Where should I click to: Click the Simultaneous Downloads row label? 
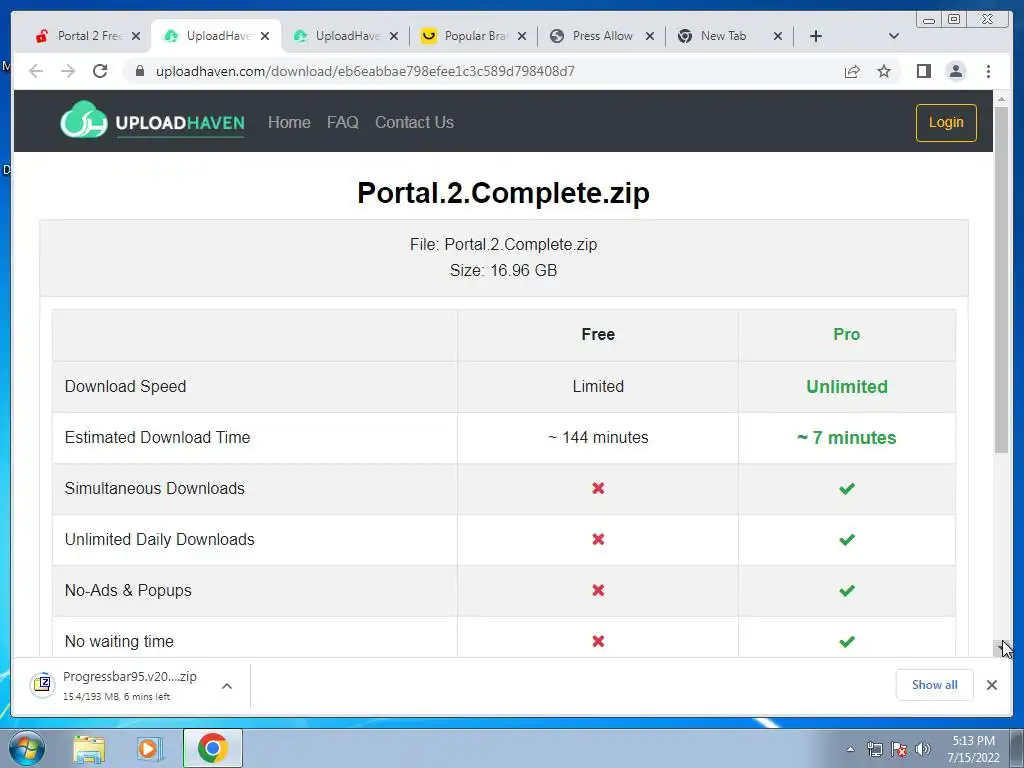[x=155, y=488]
